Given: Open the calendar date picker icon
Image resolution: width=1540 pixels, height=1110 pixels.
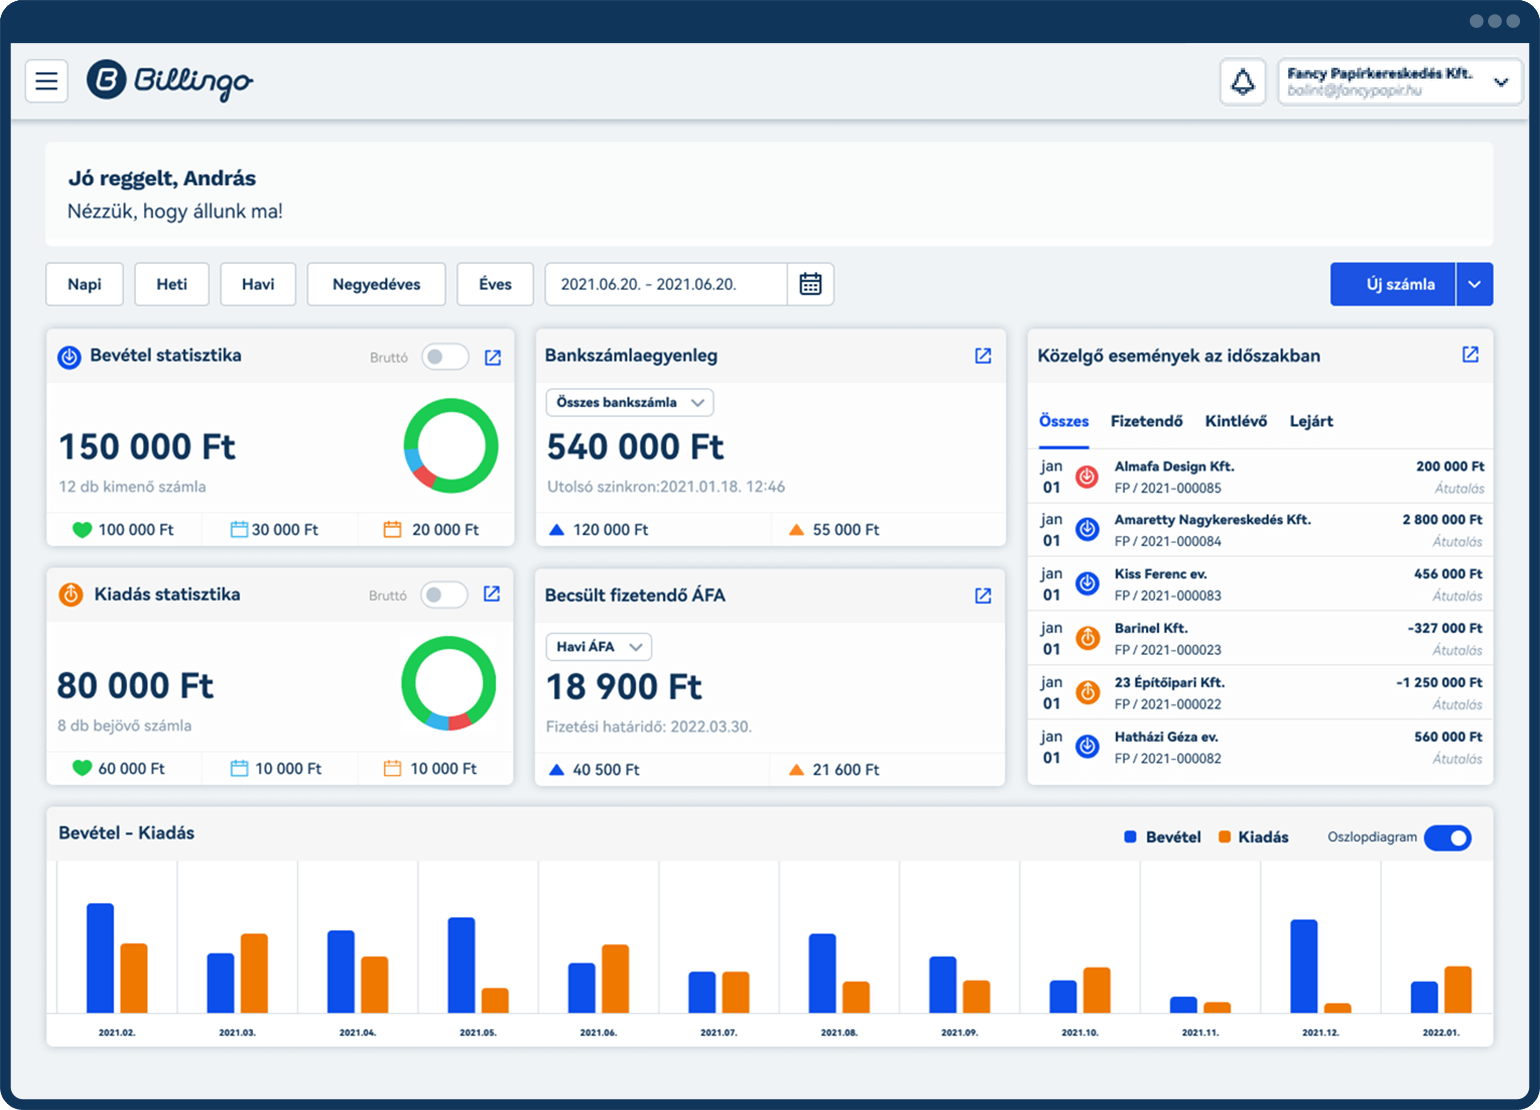Looking at the screenshot, I should coord(811,284).
